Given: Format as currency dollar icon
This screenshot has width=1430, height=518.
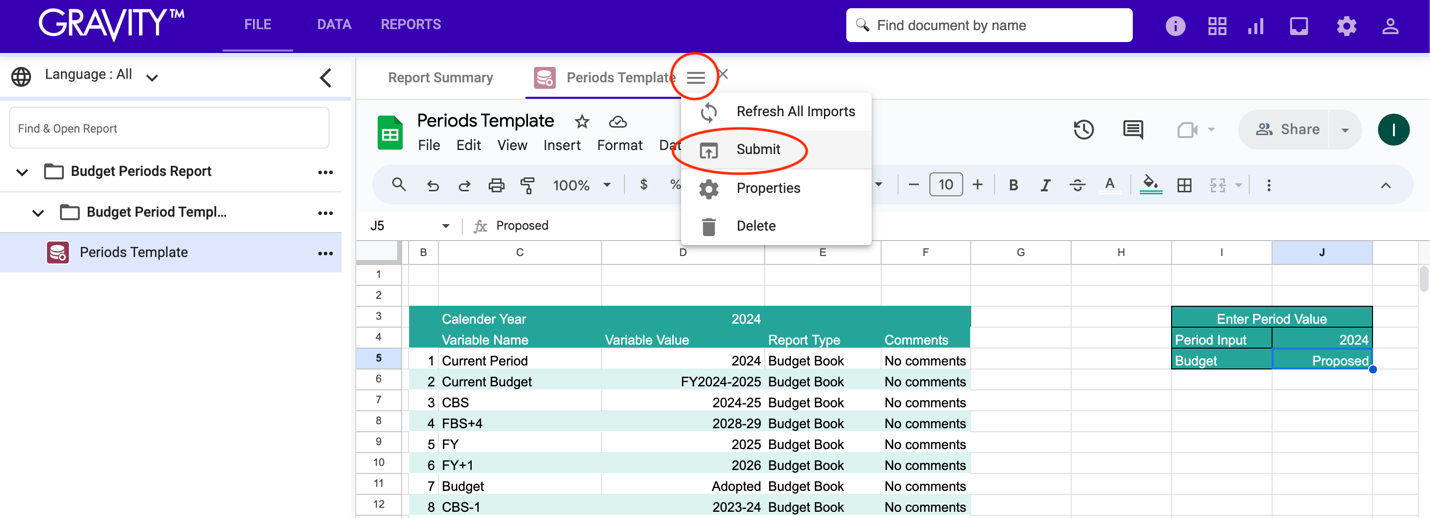Looking at the screenshot, I should (643, 185).
